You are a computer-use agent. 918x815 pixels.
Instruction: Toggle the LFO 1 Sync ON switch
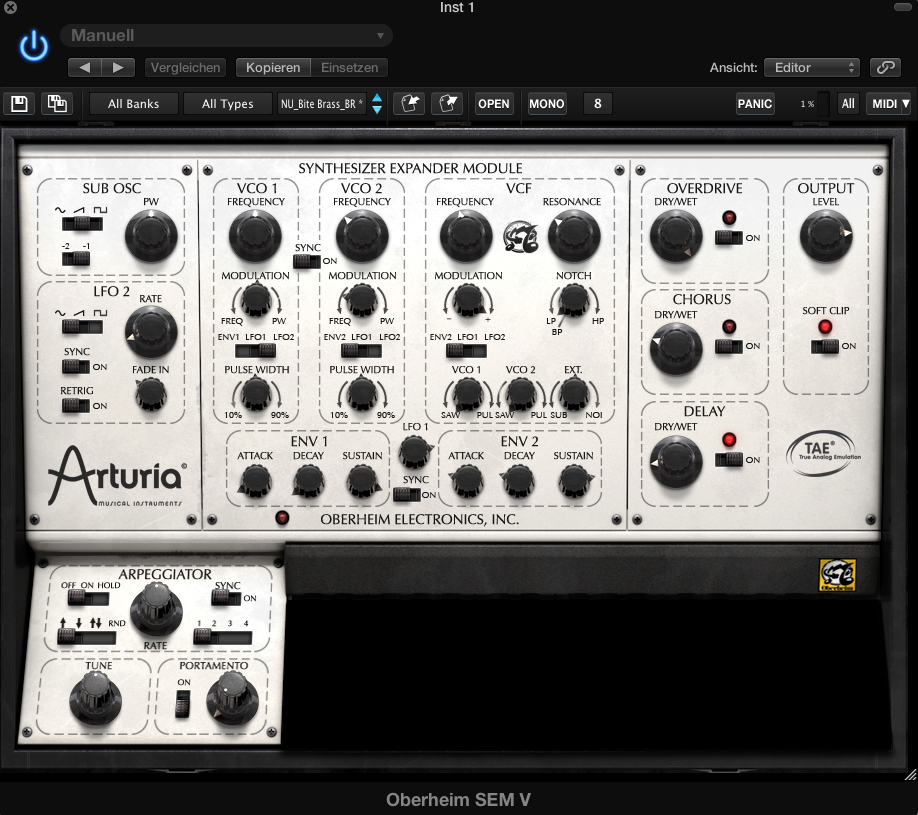[x=407, y=495]
